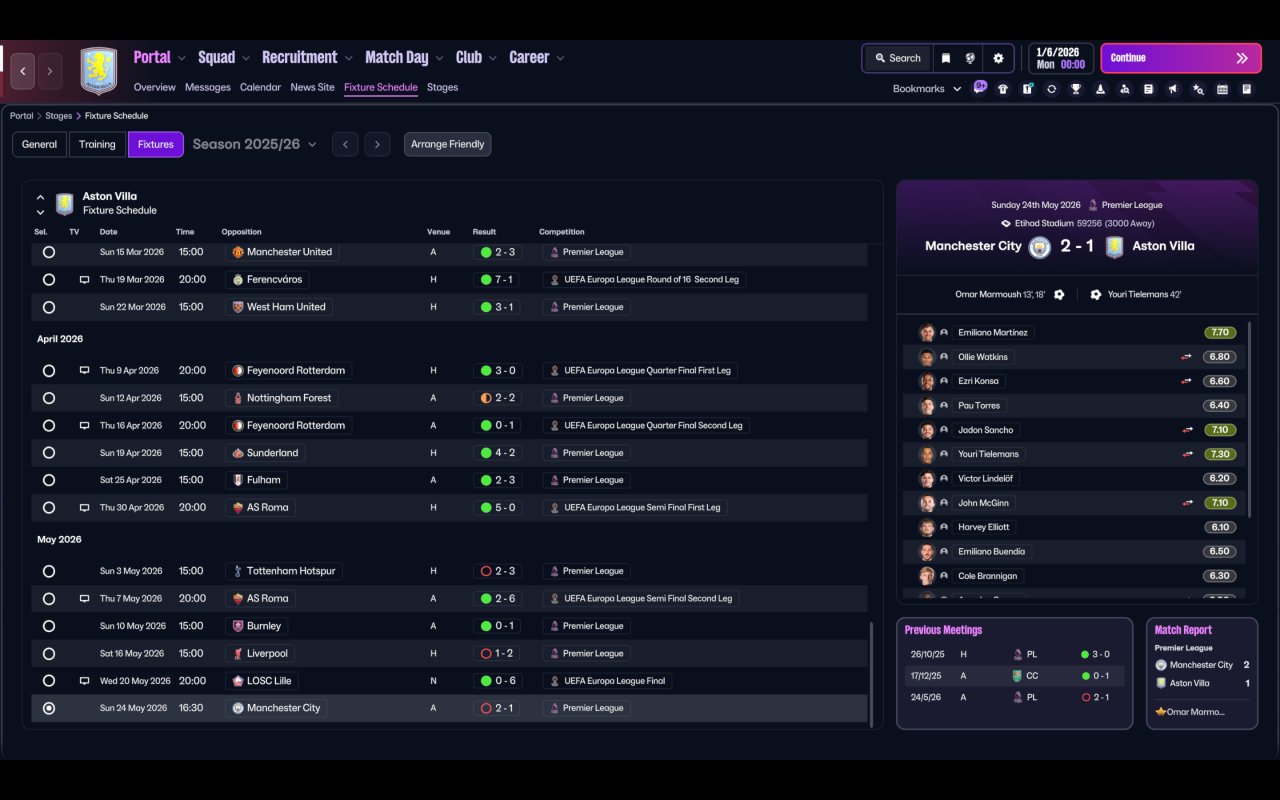Click the last notebook bookmark icon
1280x800 pixels.
[1247, 89]
